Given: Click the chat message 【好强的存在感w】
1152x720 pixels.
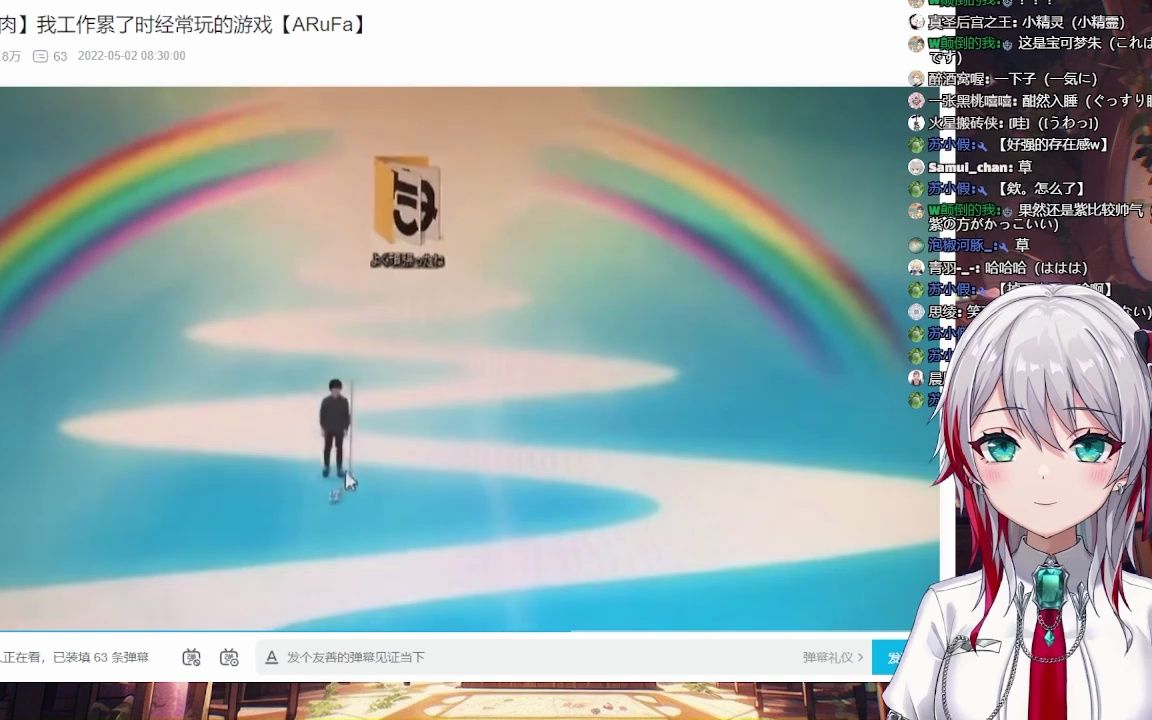Looking at the screenshot, I should pos(1051,145).
